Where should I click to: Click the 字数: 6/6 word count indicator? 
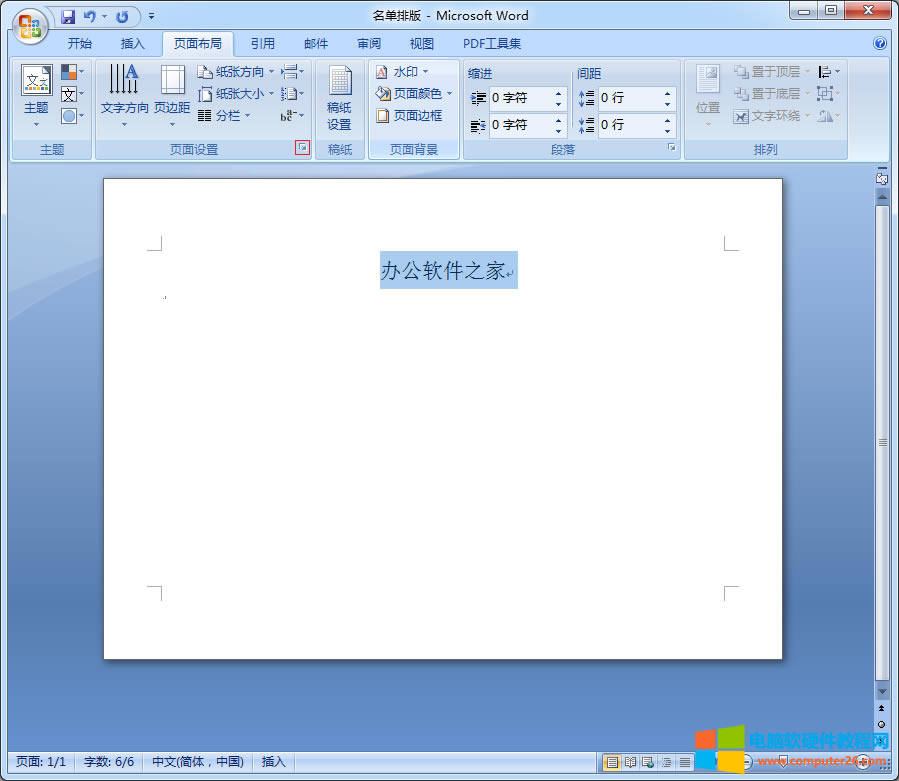pyautogui.click(x=108, y=761)
